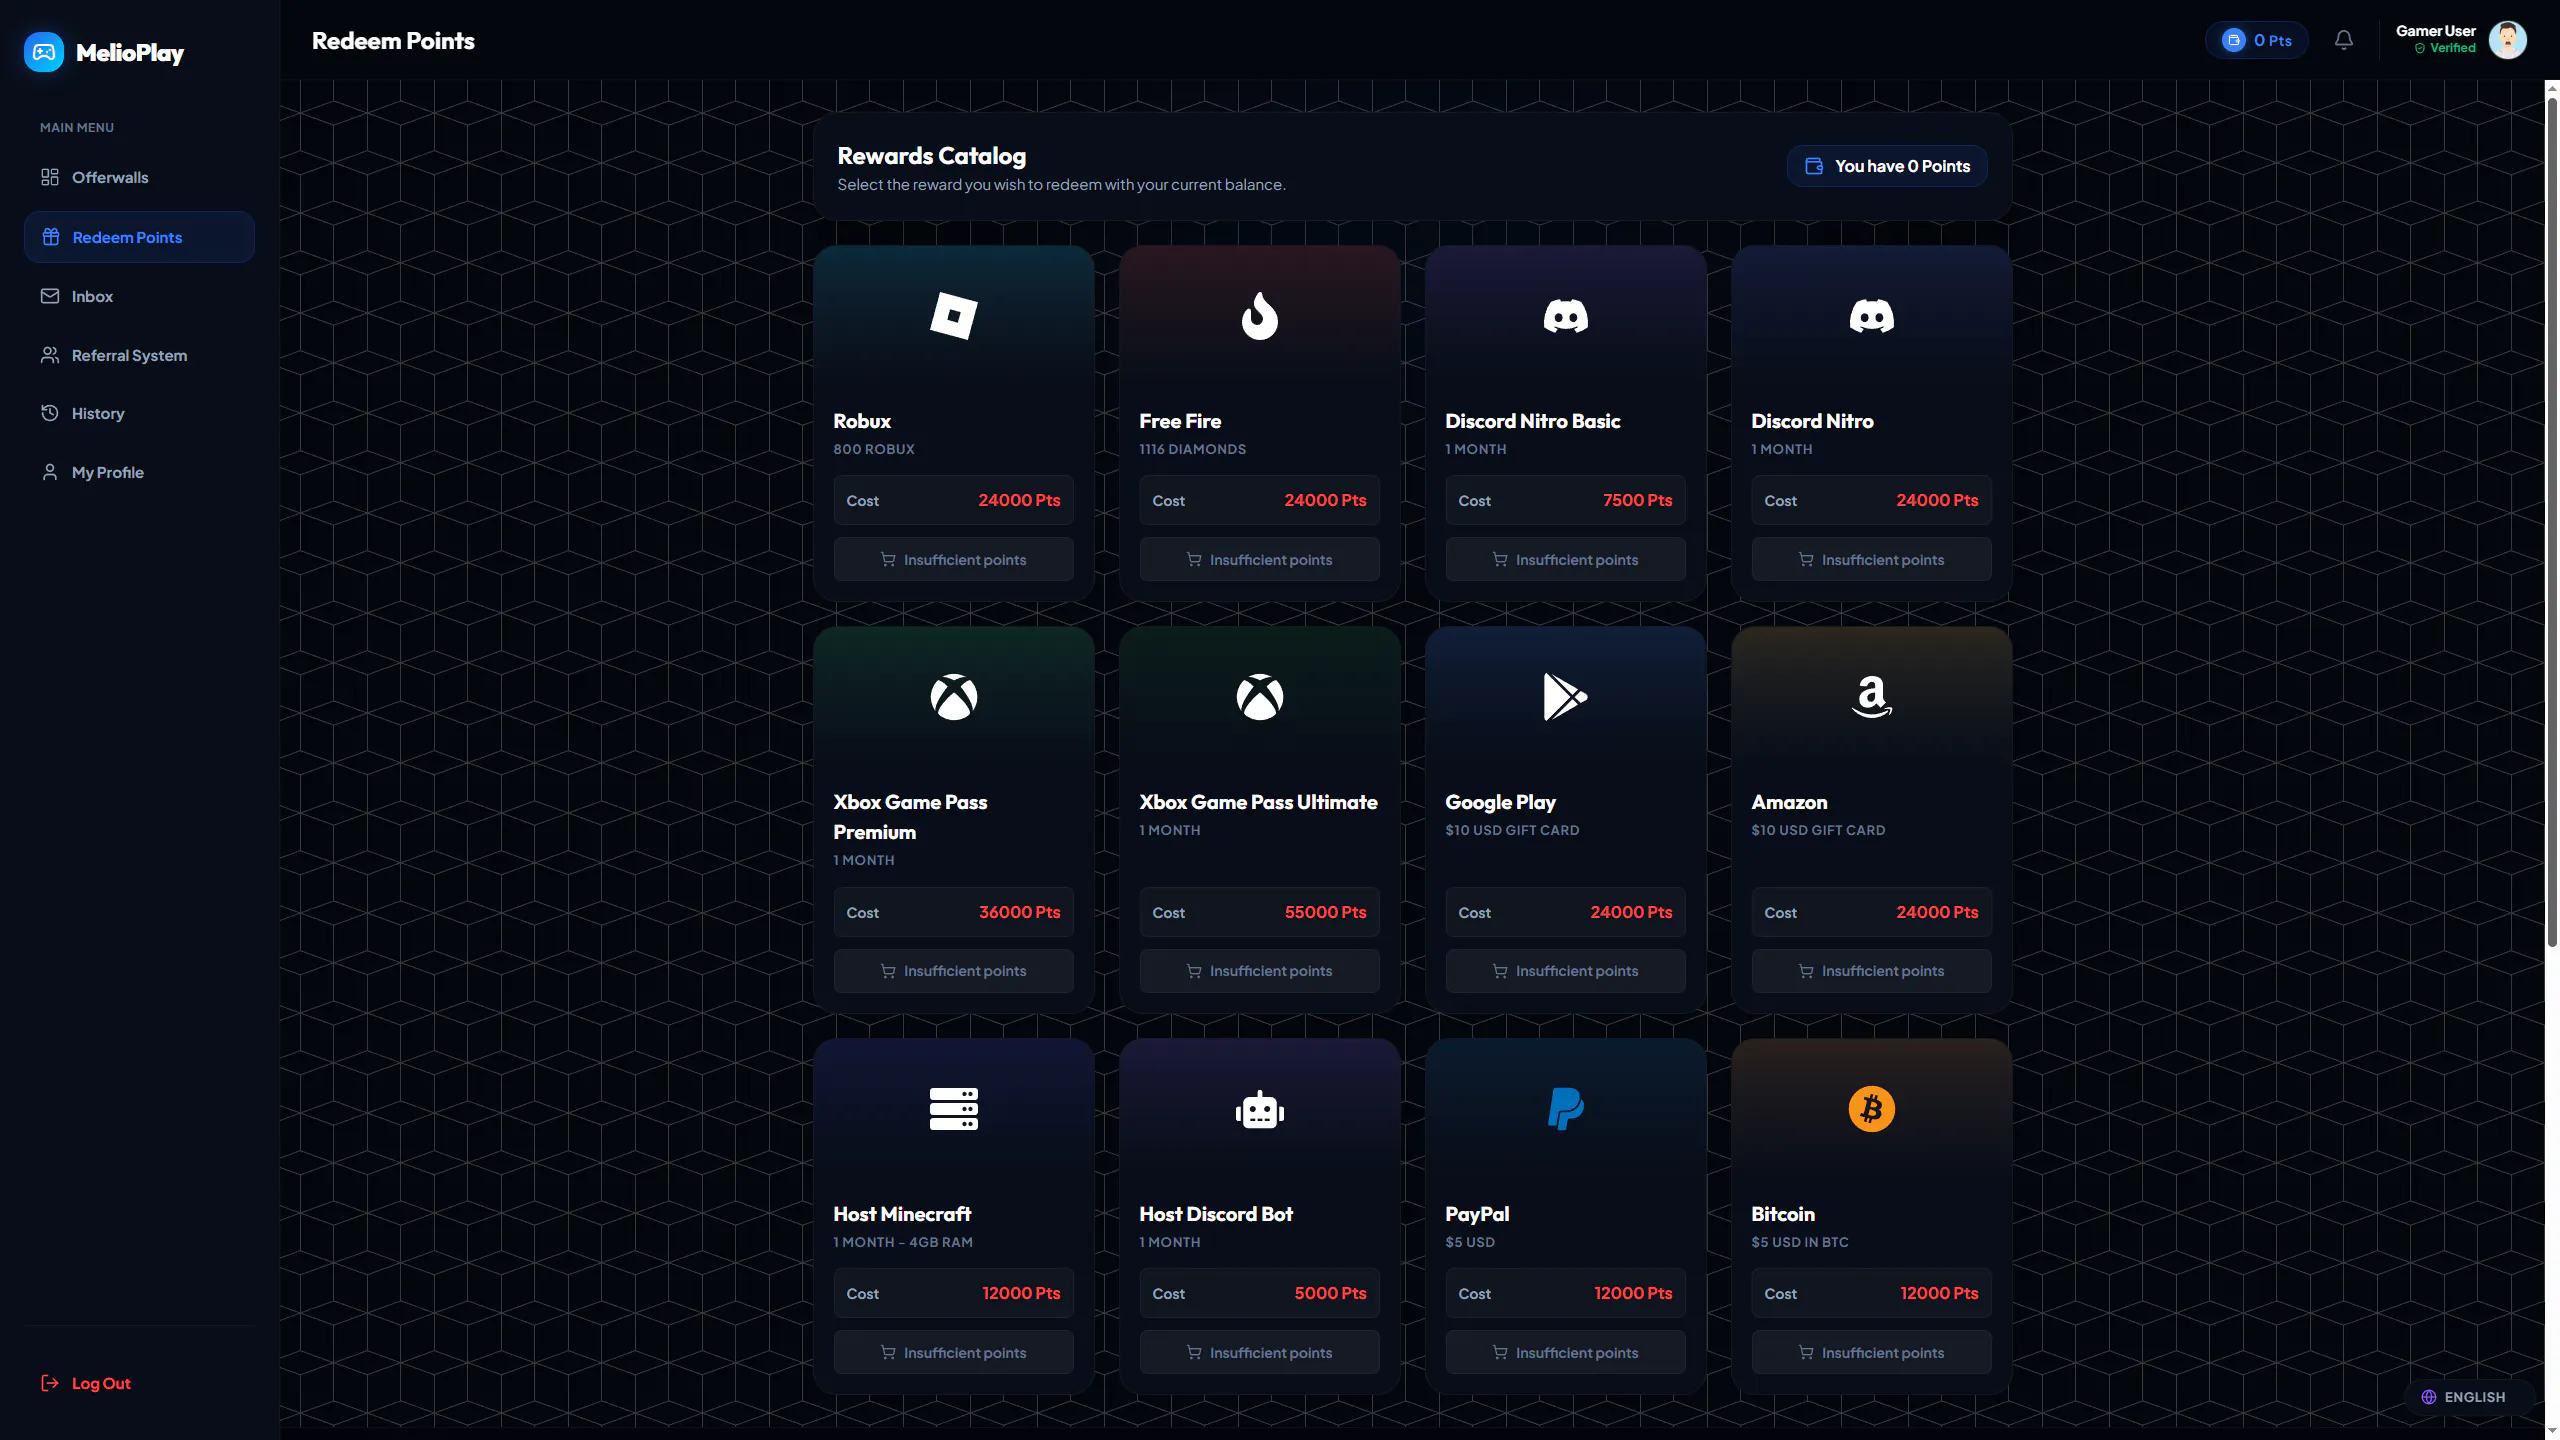Click Insufficient points under Bitcoin
Image resolution: width=2560 pixels, height=1440 pixels.
[x=1871, y=1352]
